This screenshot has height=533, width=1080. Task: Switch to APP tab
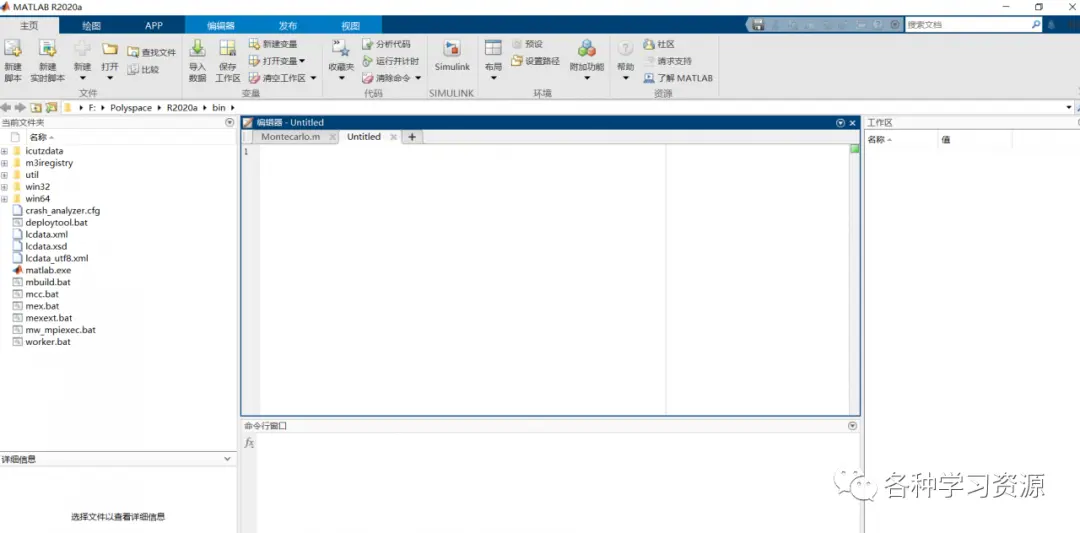tap(154, 25)
